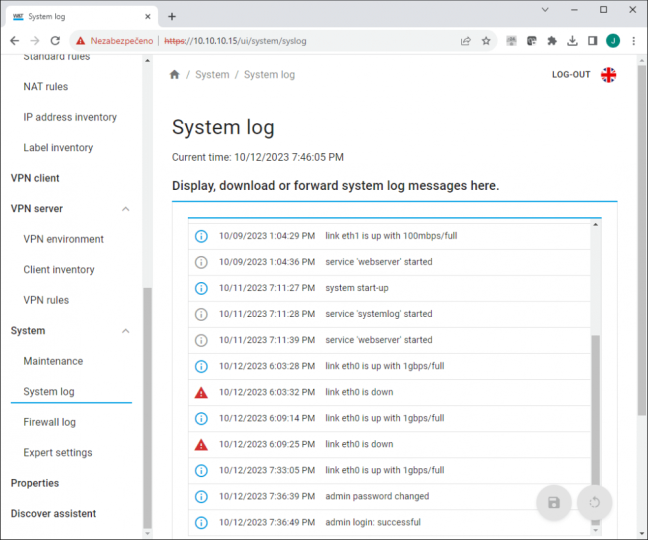Toggle the browser side panel icon
This screenshot has width=648, height=540.
[592, 40]
